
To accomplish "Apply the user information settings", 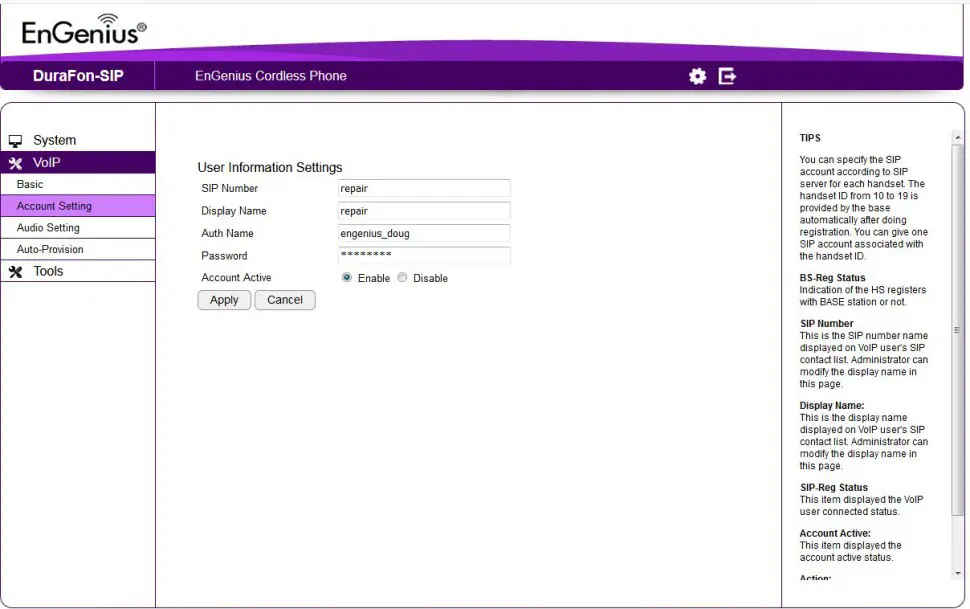I will pyautogui.click(x=223, y=300).
